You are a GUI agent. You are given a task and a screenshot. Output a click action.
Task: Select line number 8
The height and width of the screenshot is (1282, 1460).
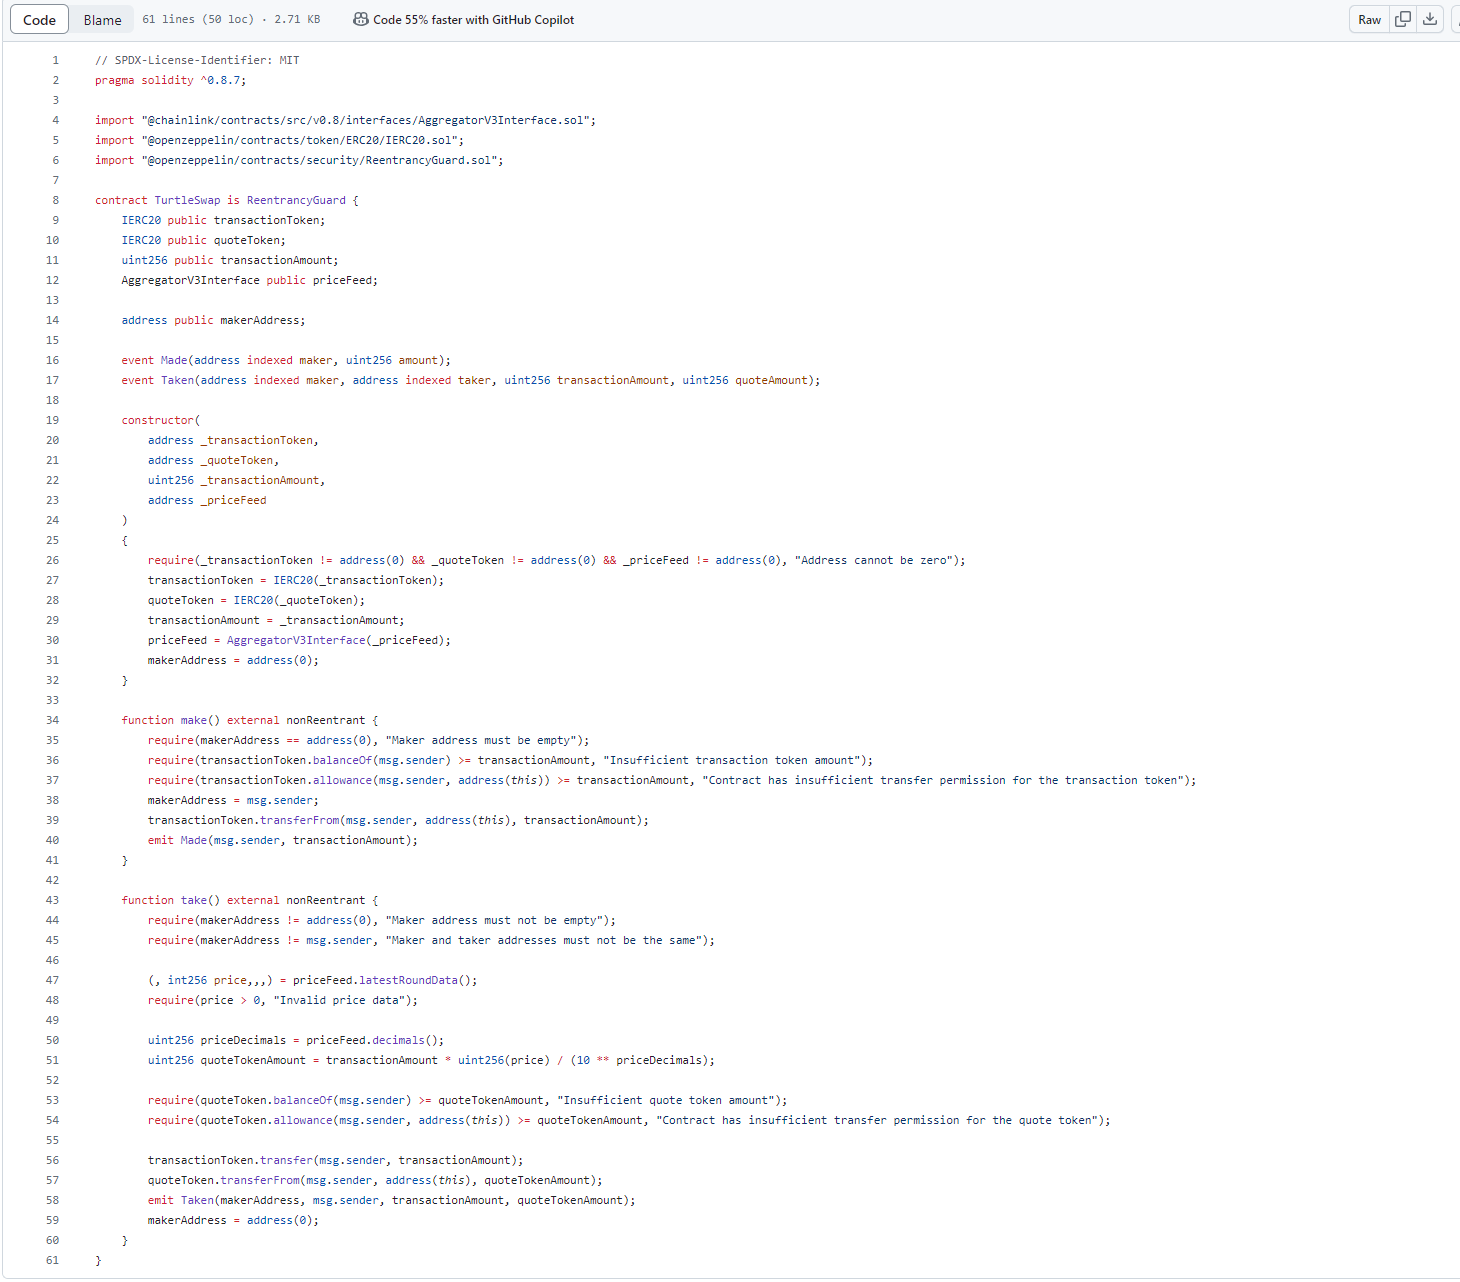[55, 200]
